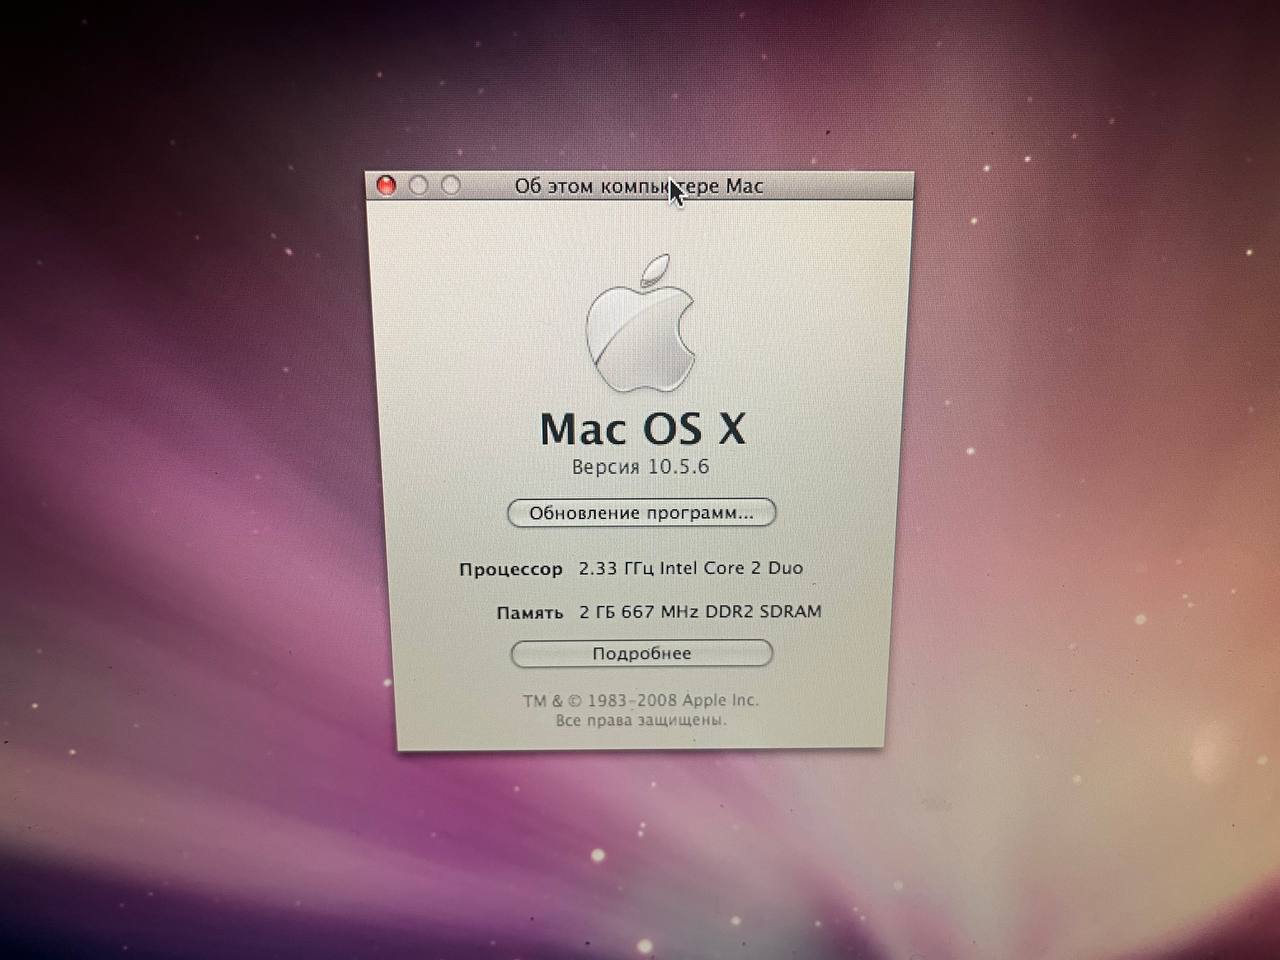Click the 667 MHz memory speed text
The height and width of the screenshot is (960, 1280).
pyautogui.click(x=660, y=612)
